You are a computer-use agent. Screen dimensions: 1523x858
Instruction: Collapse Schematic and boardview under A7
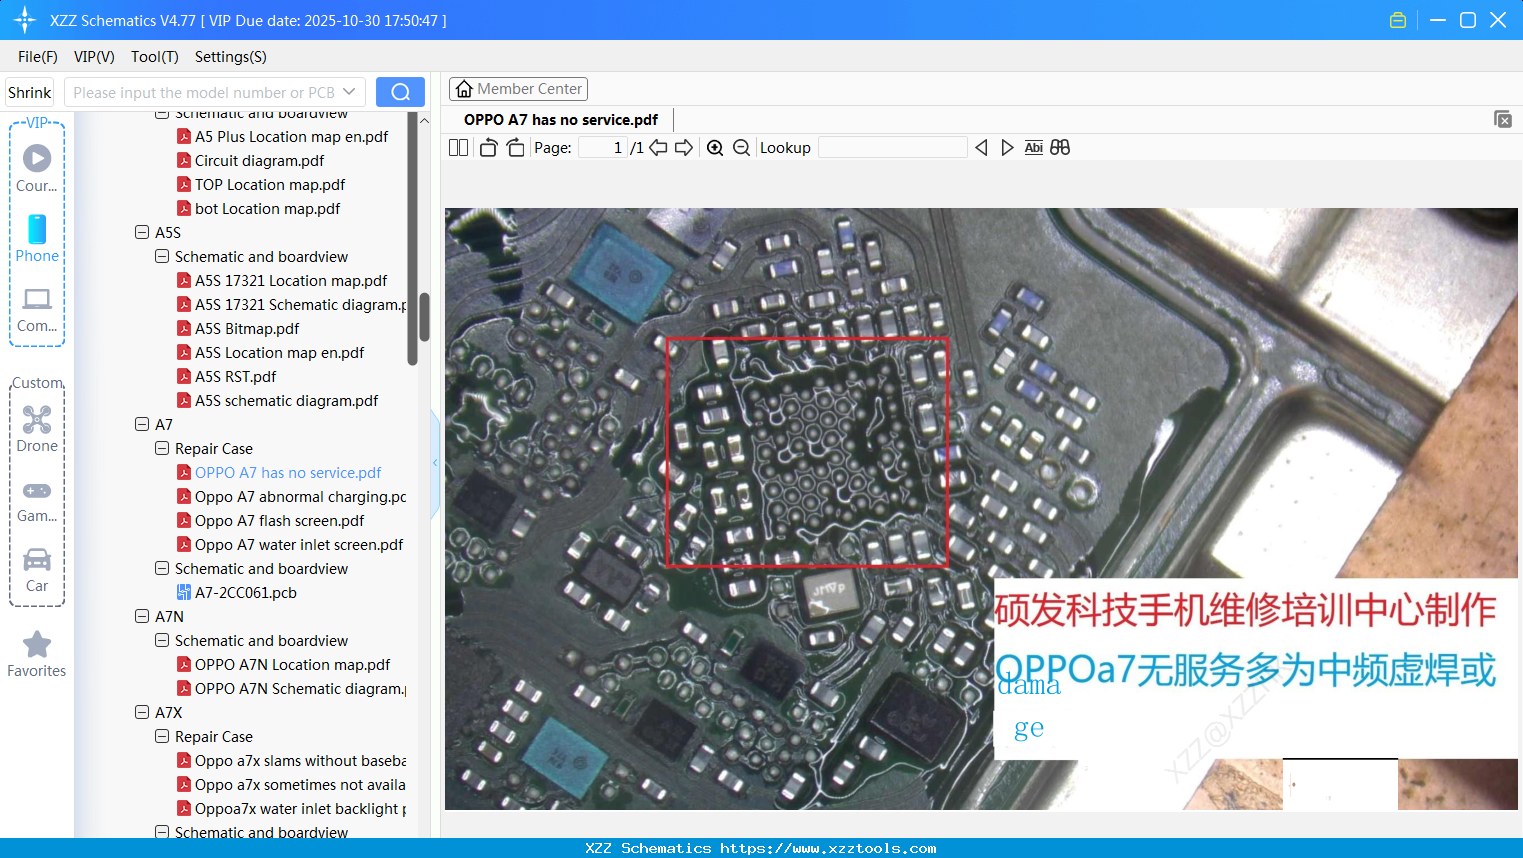[162, 568]
